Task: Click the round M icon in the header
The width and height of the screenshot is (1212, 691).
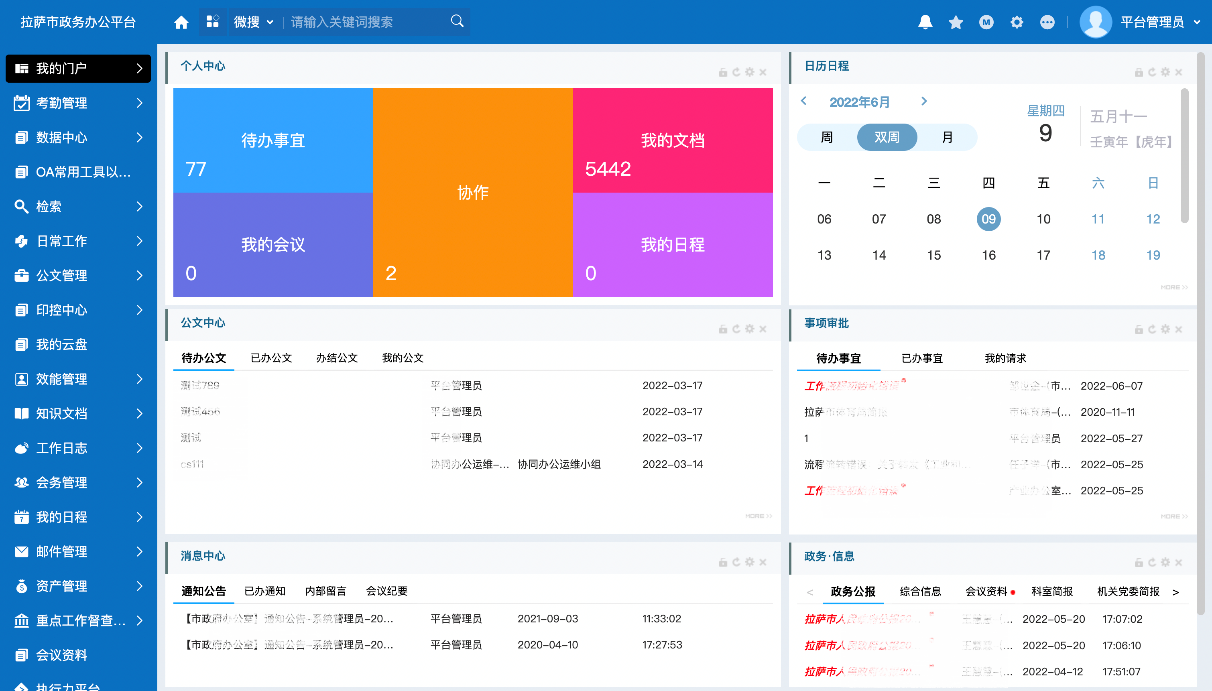Action: [x=986, y=22]
